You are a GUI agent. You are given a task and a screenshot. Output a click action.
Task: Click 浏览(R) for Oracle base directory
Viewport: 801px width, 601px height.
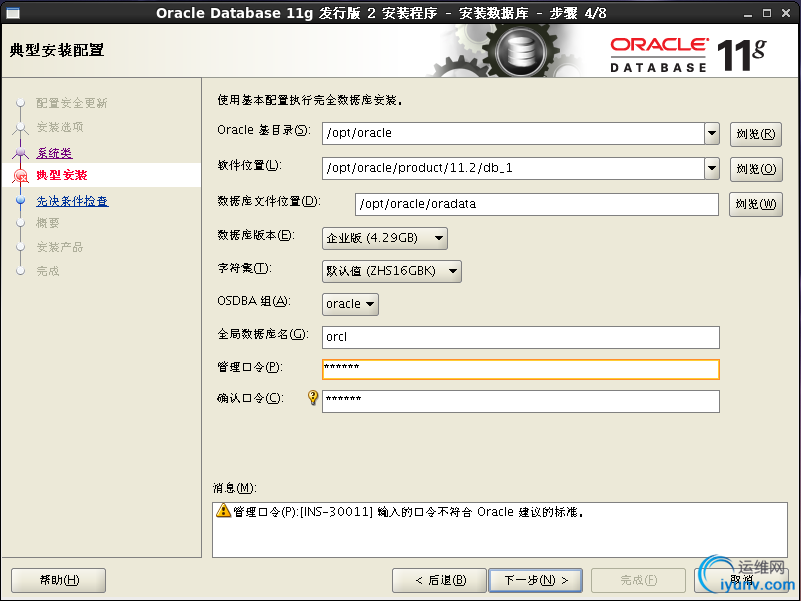(x=756, y=134)
